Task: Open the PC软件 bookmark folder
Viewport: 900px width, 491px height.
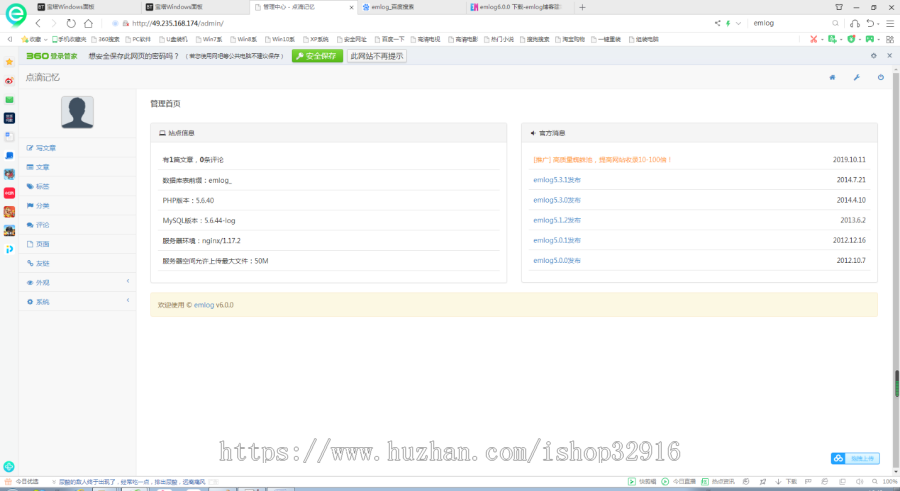Action: [x=138, y=40]
